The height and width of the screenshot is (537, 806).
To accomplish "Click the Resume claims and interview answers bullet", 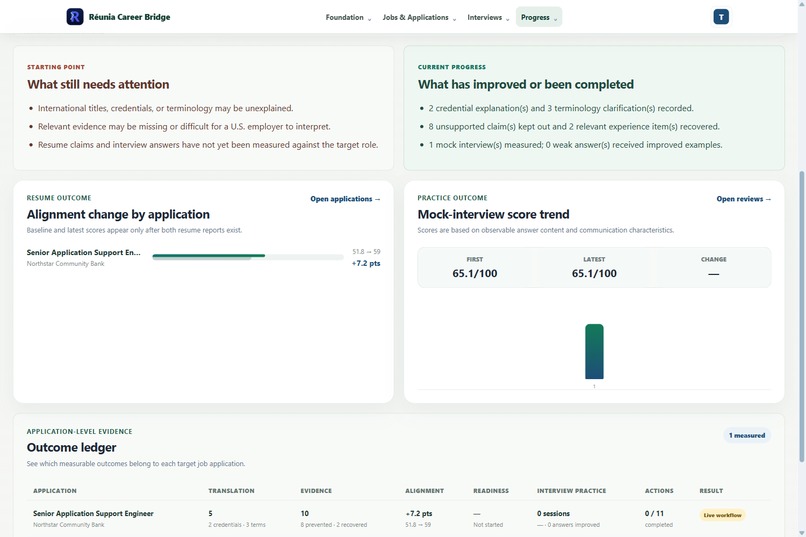I will tap(208, 145).
